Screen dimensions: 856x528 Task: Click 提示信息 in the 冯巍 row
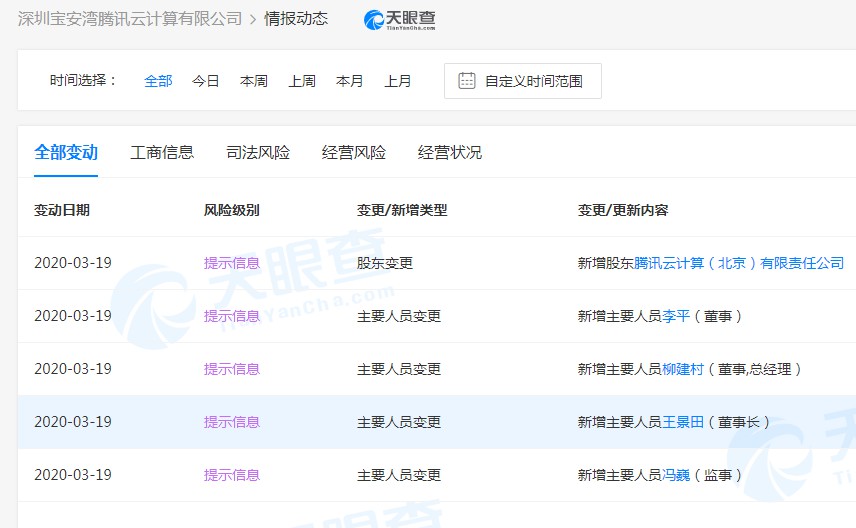232,475
